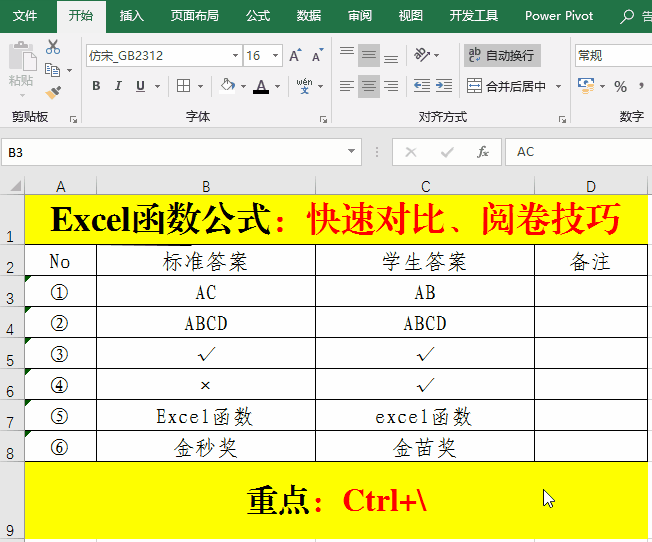652x542 pixels.
Task: Apply font color A swatch
Action: 261,86
